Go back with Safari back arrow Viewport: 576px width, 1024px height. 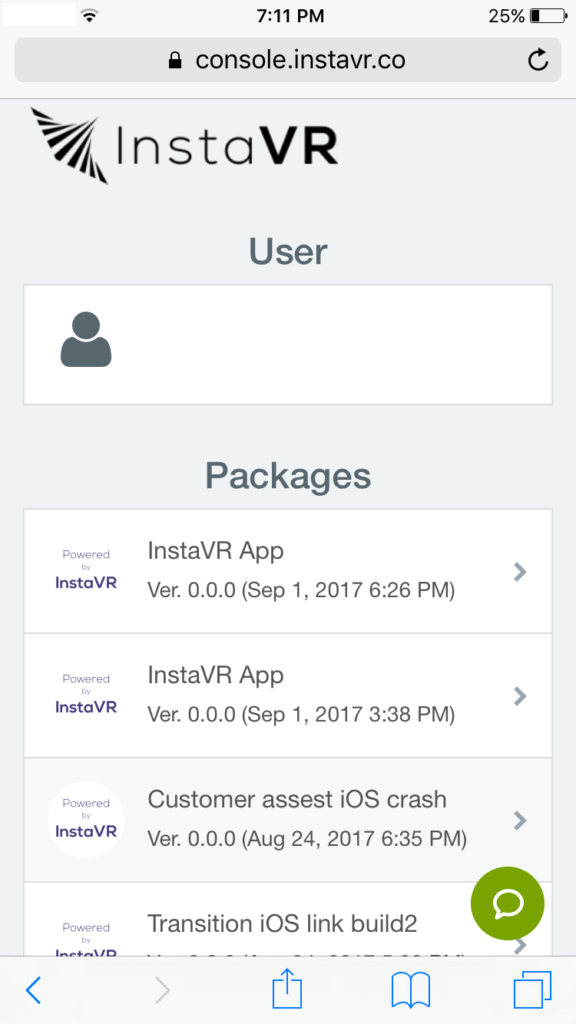click(x=33, y=991)
